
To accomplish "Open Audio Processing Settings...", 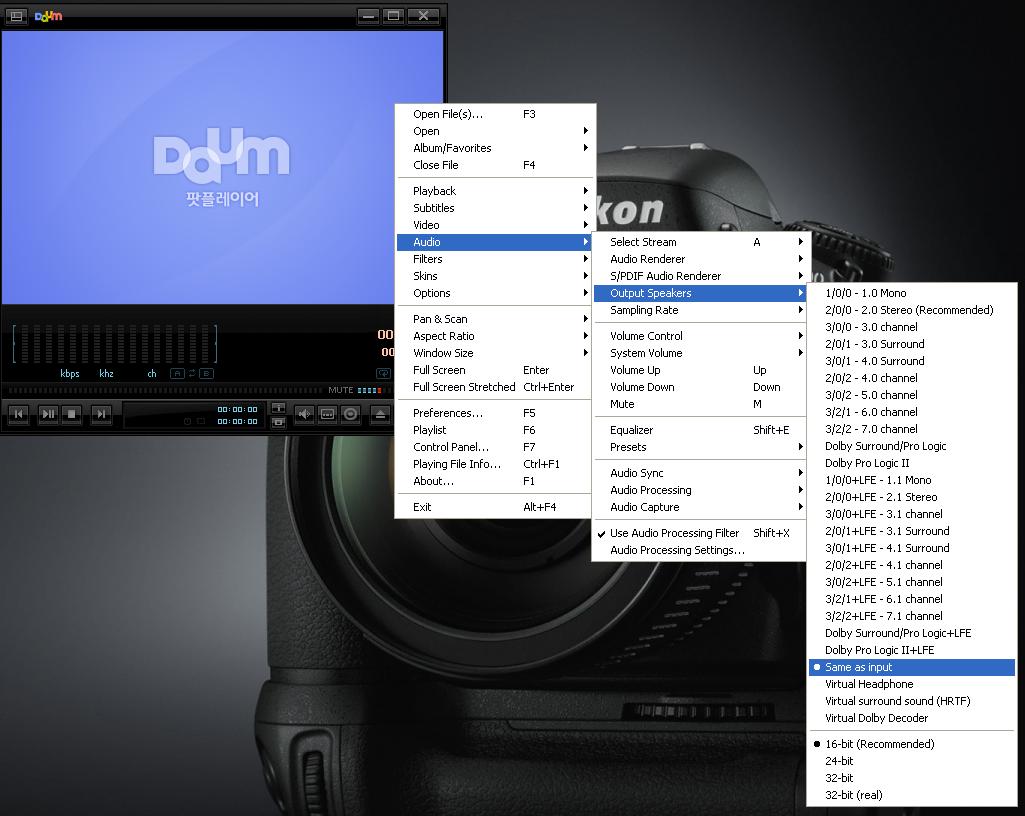I will pos(698,550).
